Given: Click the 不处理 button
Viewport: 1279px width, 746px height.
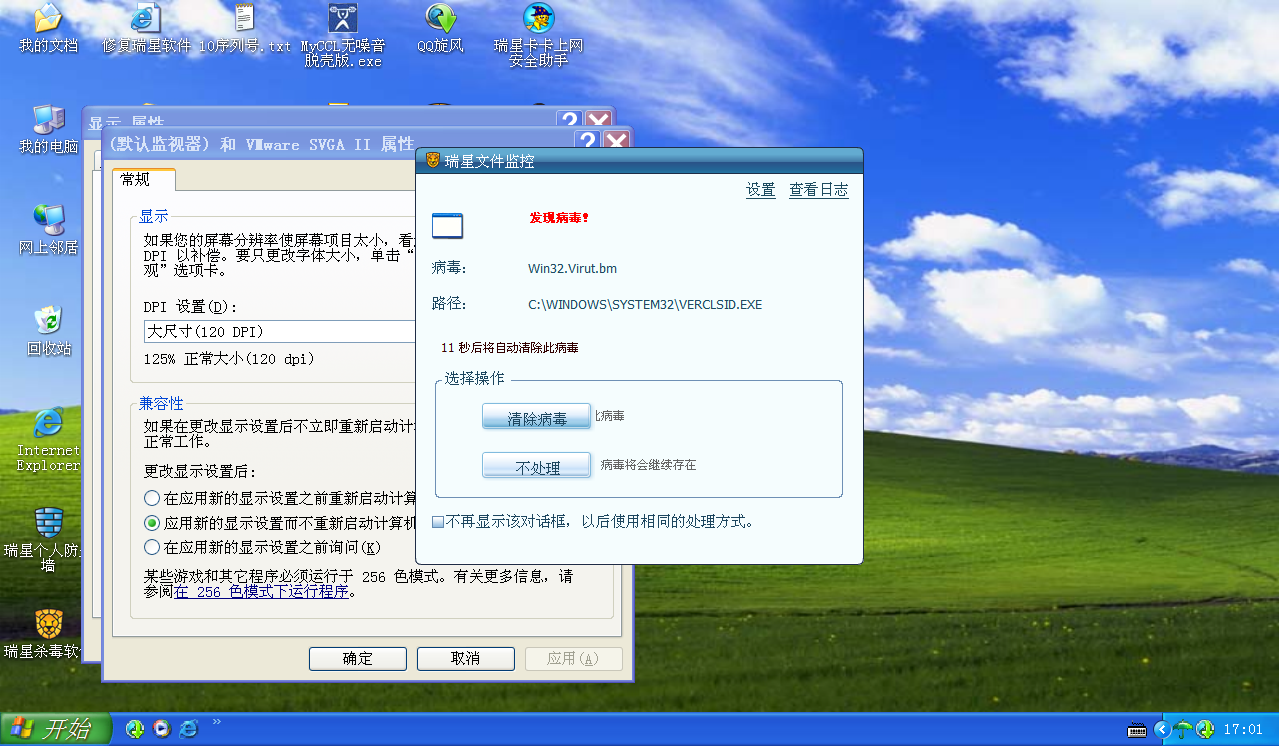Looking at the screenshot, I should [537, 467].
